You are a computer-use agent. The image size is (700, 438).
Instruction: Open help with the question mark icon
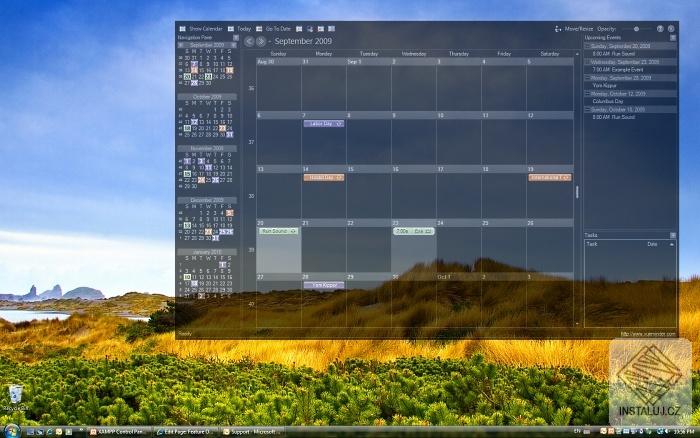click(660, 29)
